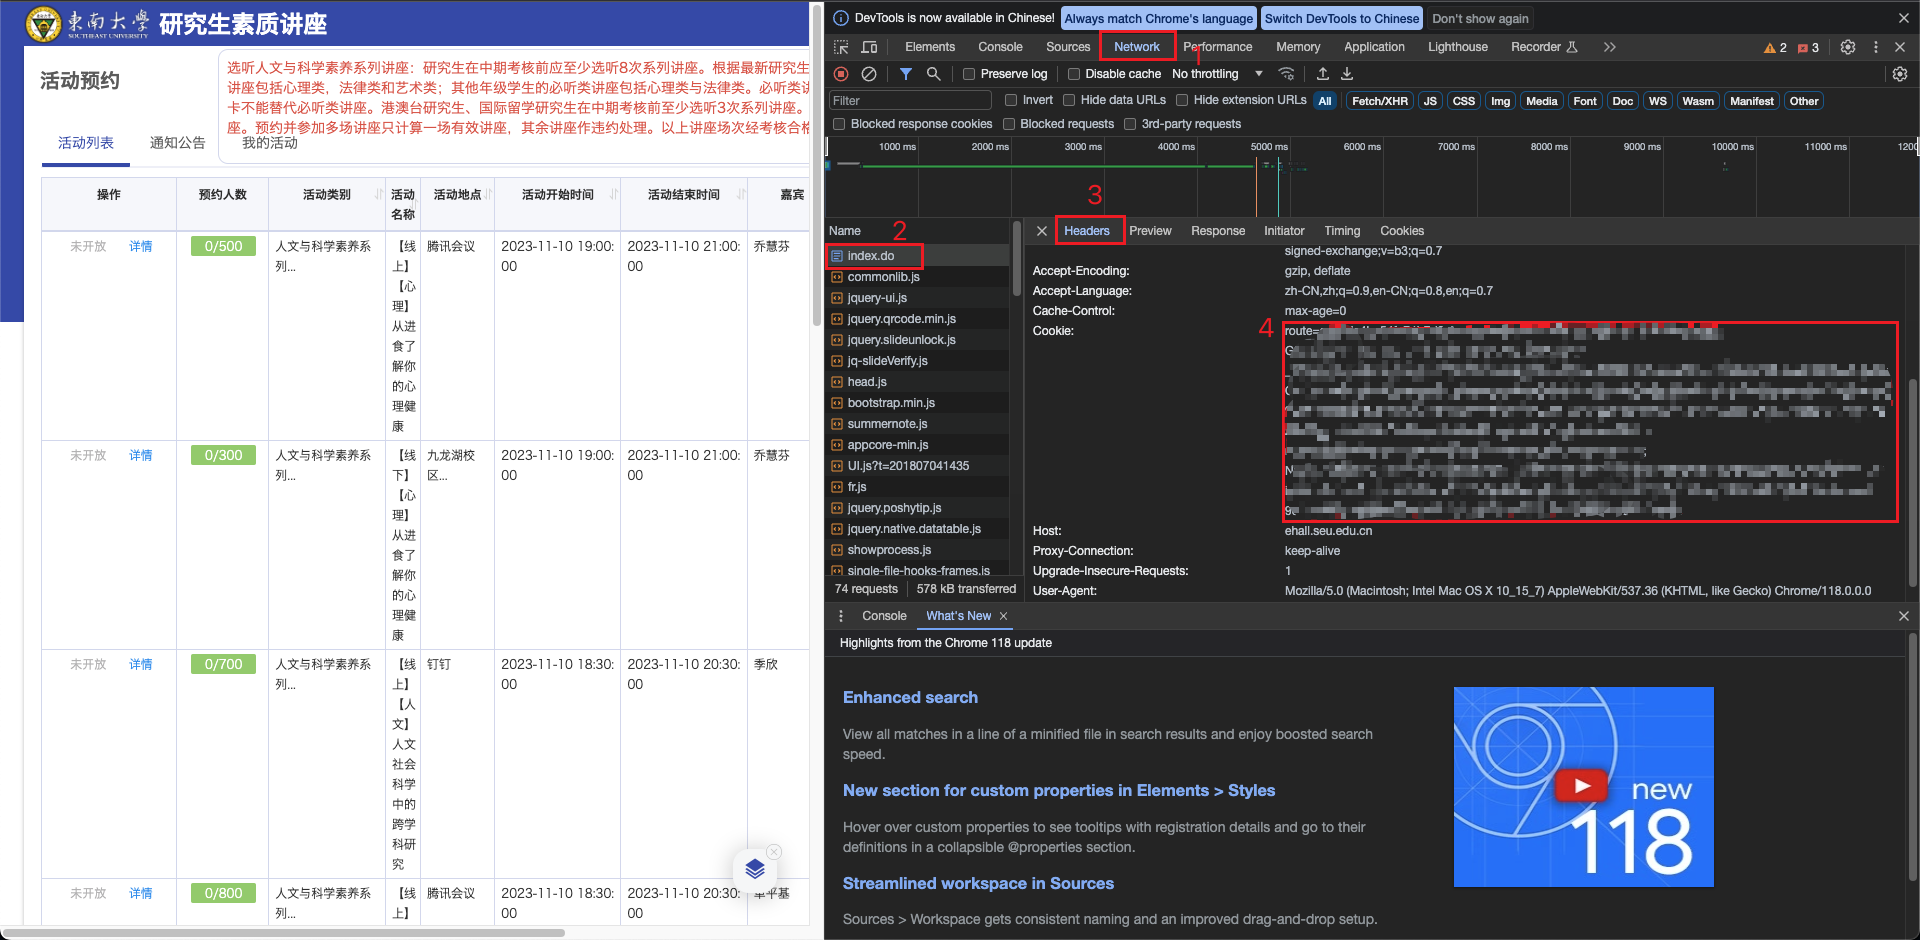Toggle the device toolbar icon
1920x940 pixels.
pos(869,47)
